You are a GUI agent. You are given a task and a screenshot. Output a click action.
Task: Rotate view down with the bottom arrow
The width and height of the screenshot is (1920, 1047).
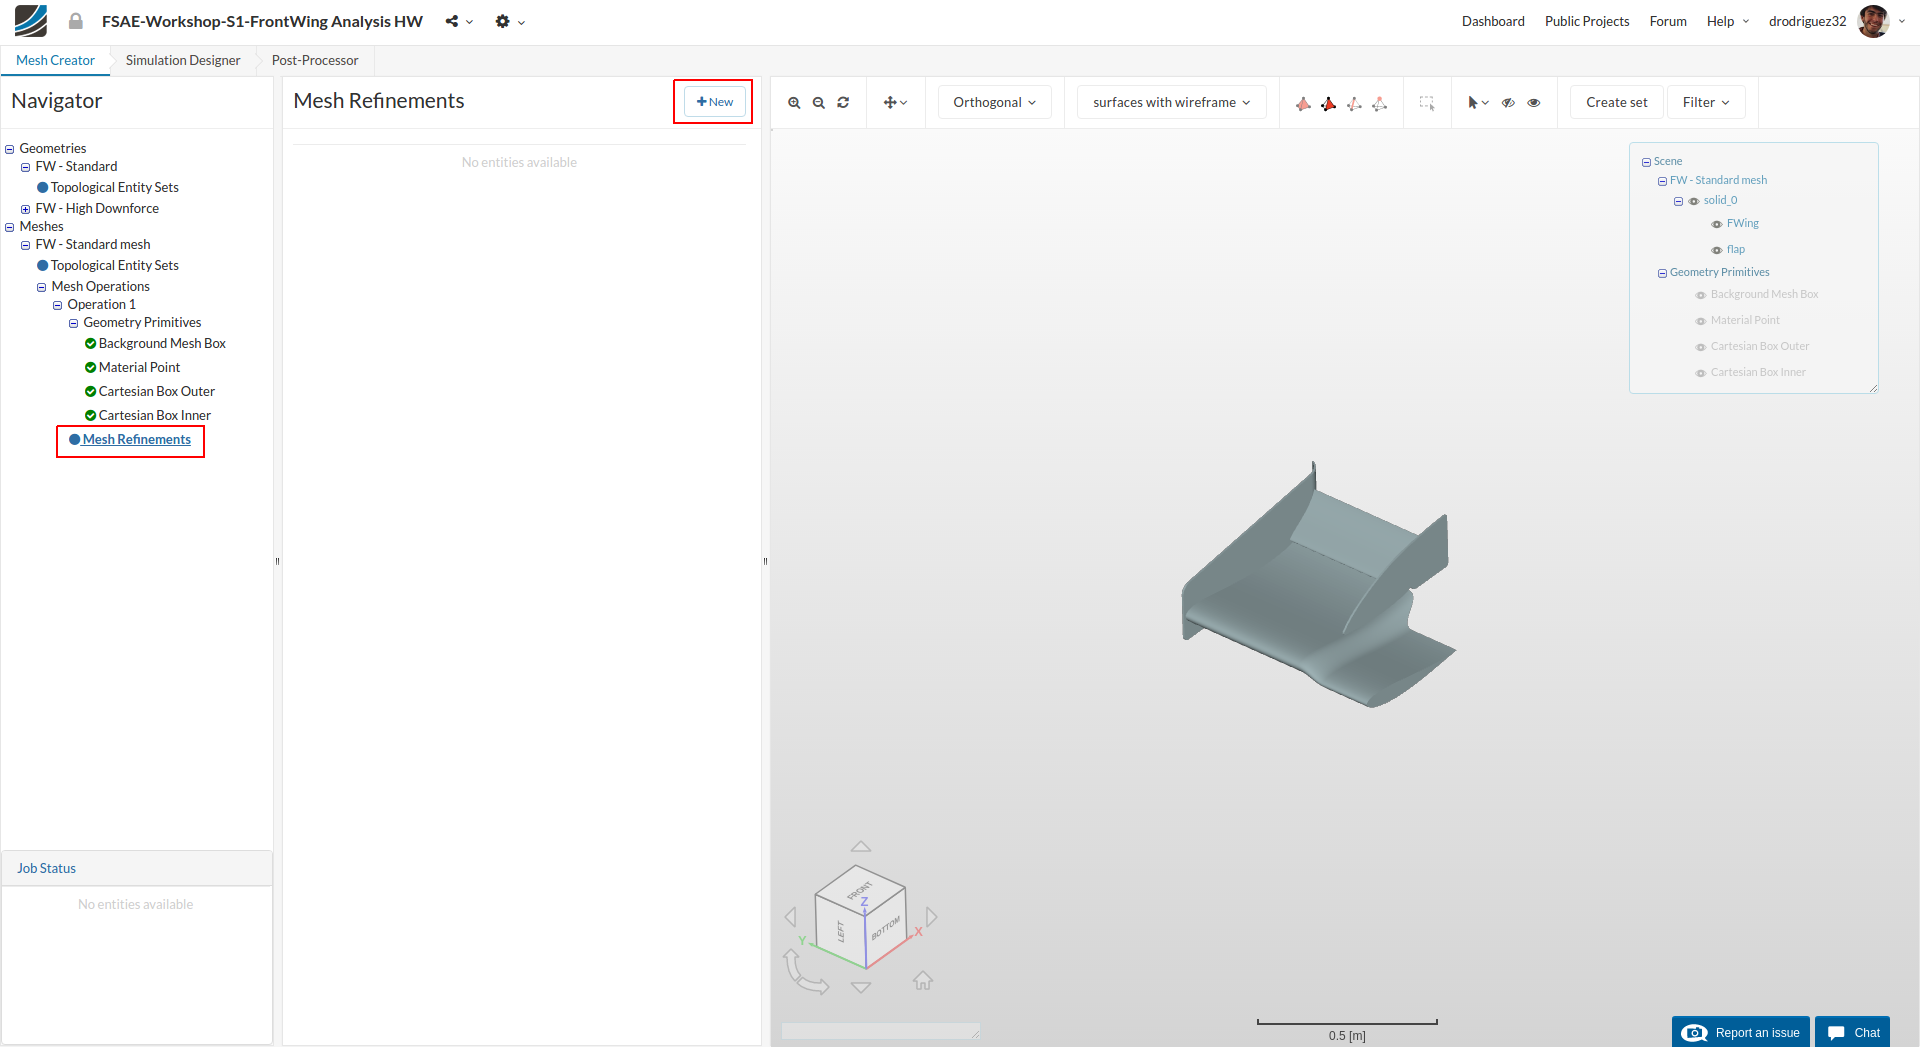point(861,987)
